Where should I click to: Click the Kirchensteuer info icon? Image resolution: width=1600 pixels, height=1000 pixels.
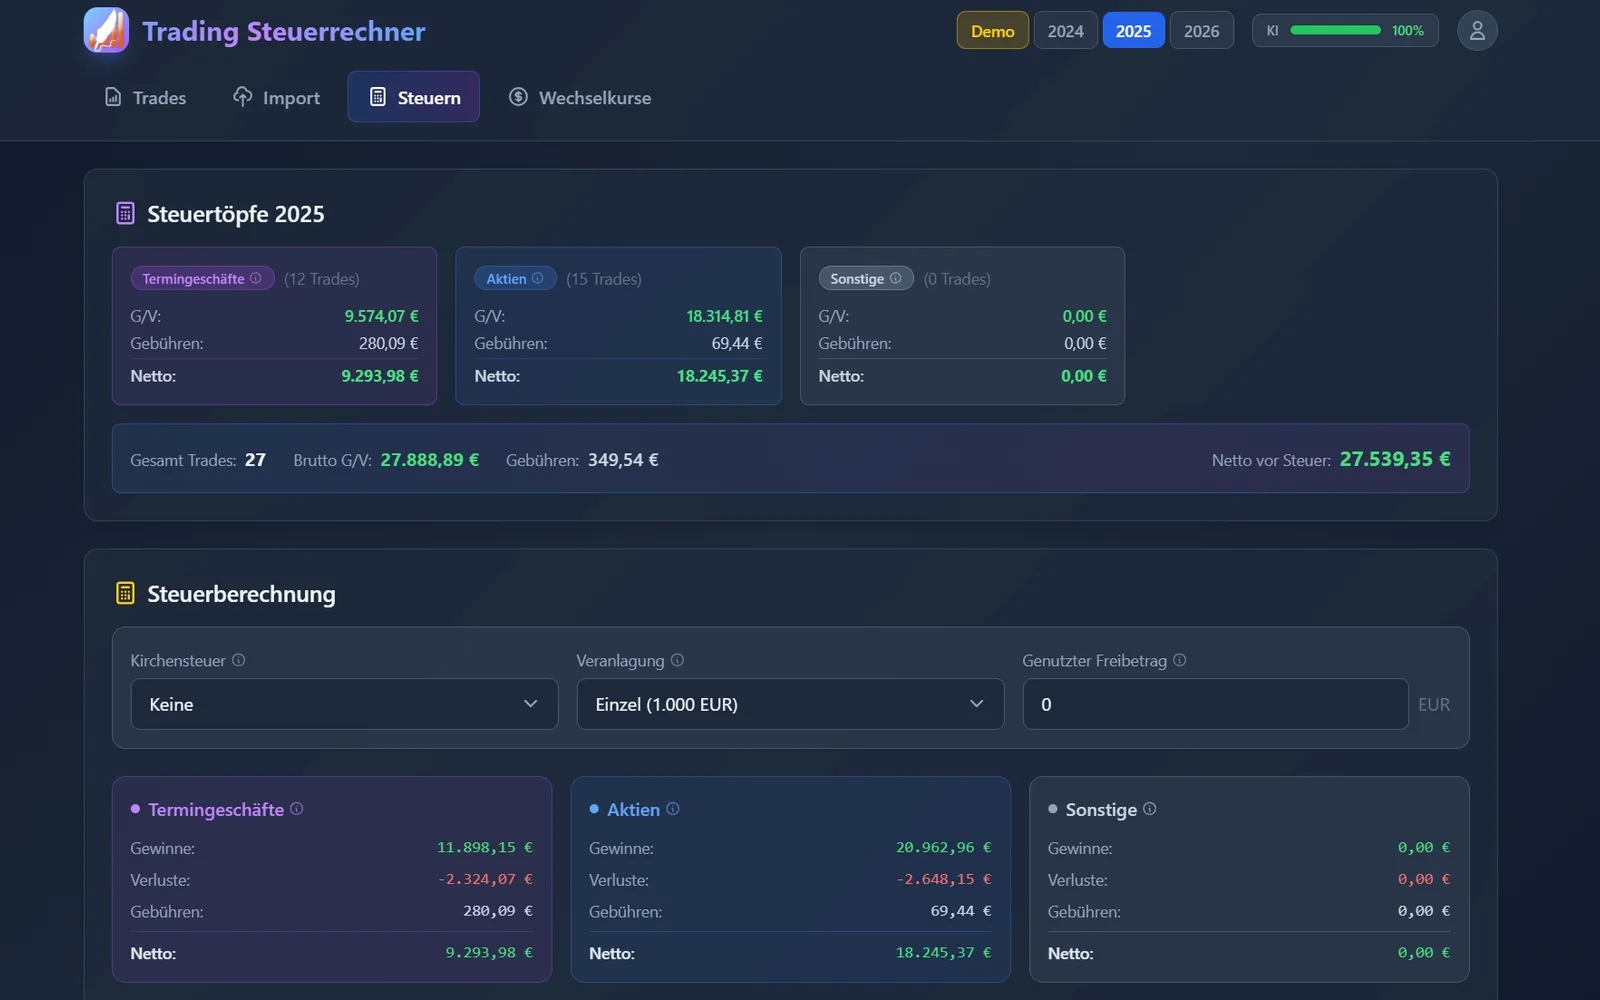[239, 660]
